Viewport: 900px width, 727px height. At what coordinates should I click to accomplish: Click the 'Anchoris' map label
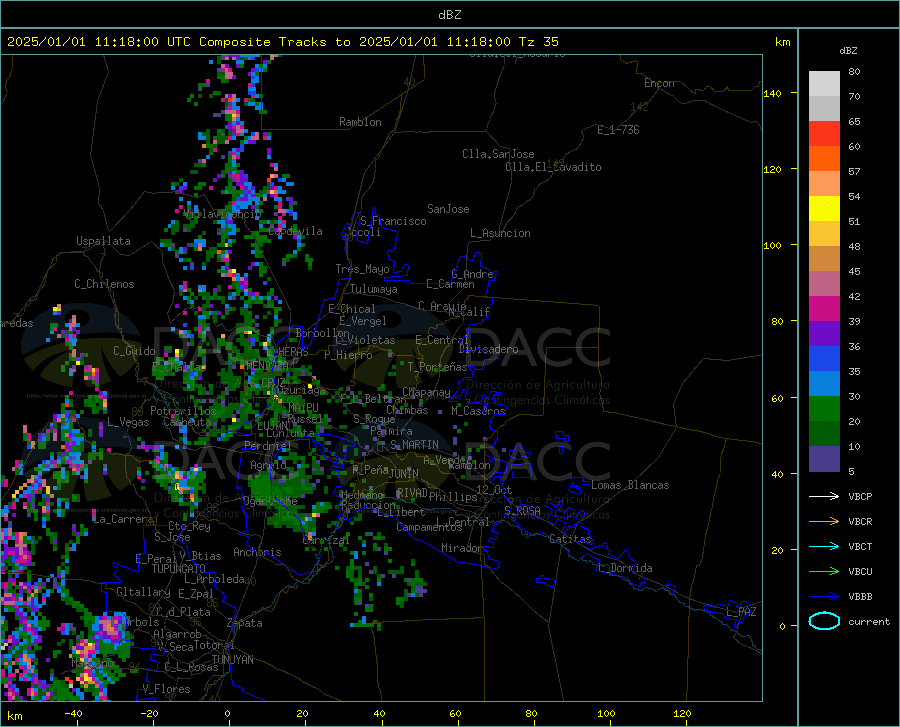[x=257, y=552]
